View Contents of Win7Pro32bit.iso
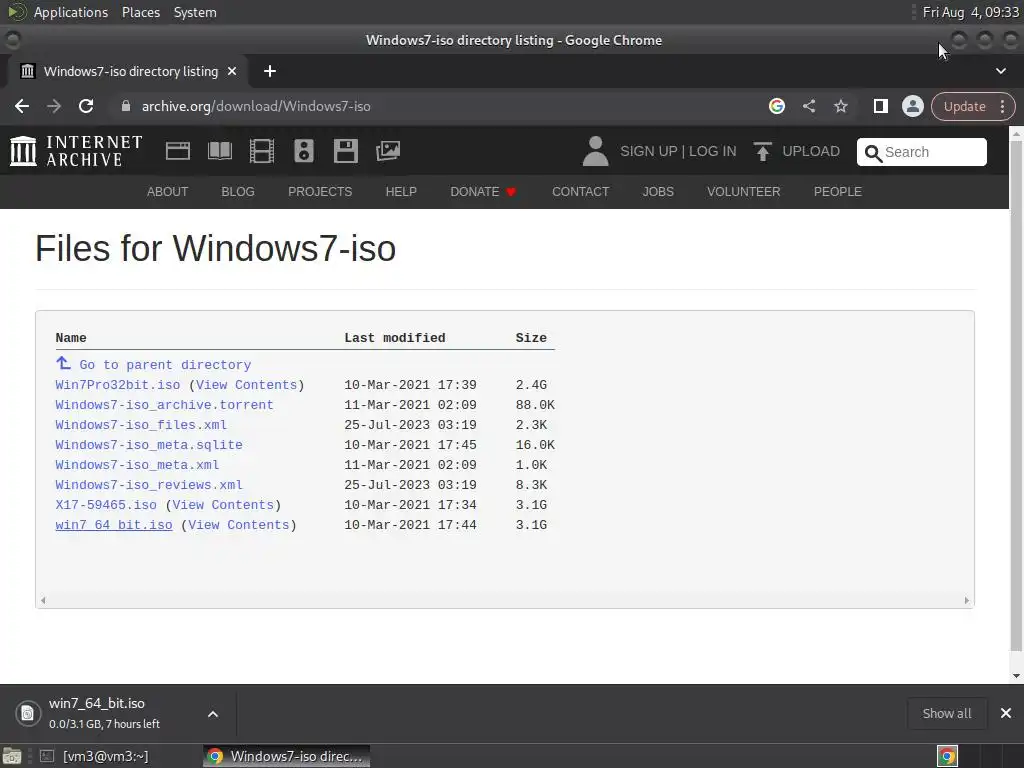The image size is (1024, 768). tap(247, 385)
